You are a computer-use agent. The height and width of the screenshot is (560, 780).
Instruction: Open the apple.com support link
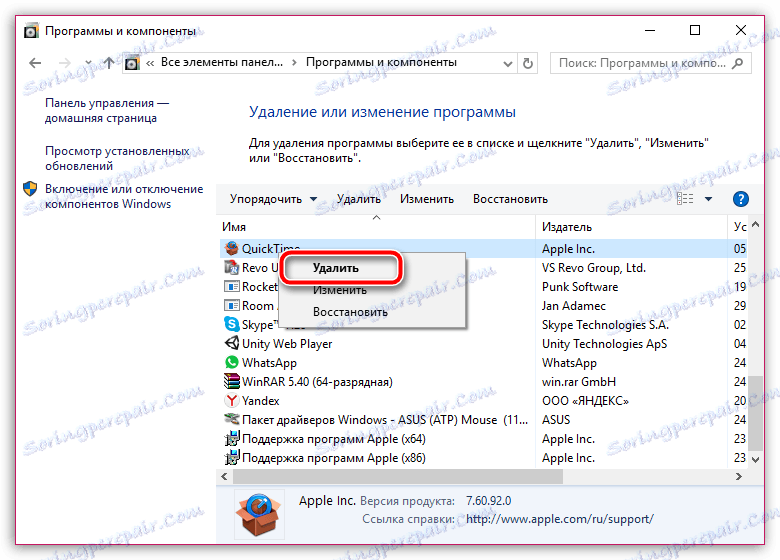560,519
